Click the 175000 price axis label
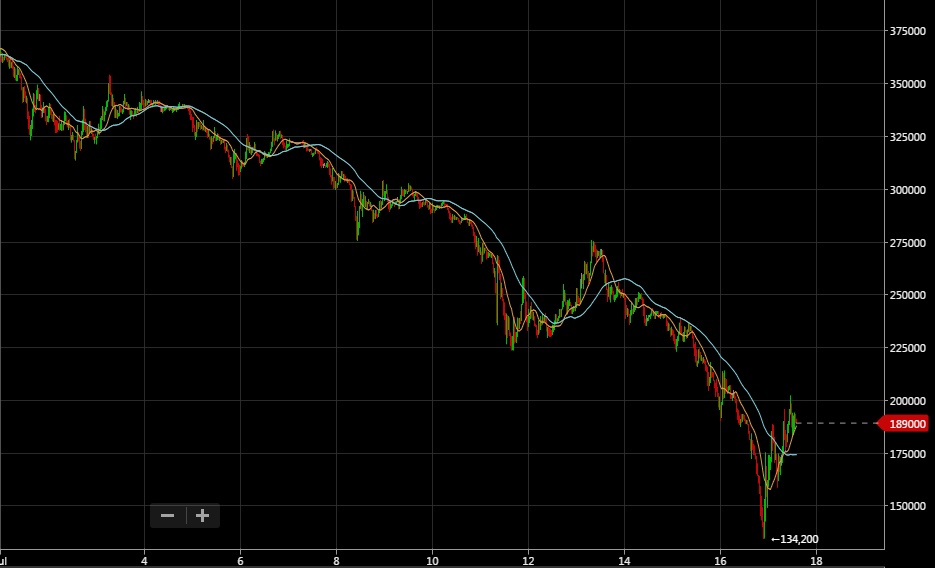This screenshot has height=568, width=935. click(x=907, y=454)
